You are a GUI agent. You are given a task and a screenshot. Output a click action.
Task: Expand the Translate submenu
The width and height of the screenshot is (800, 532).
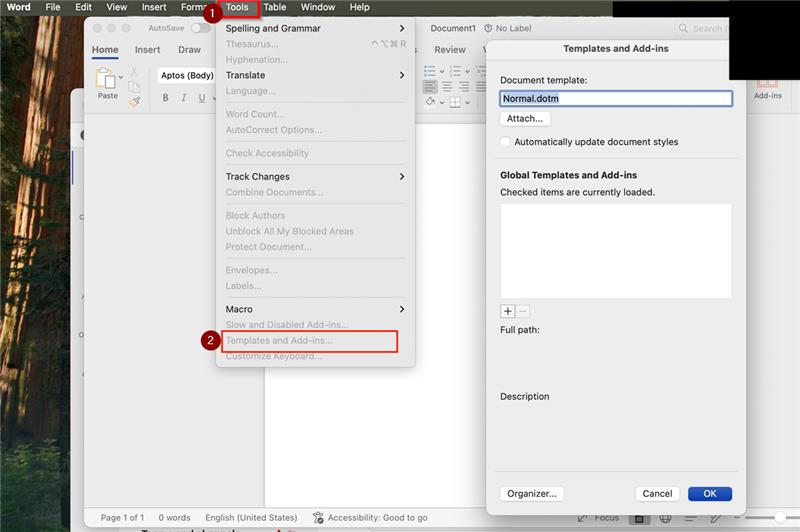pos(402,75)
